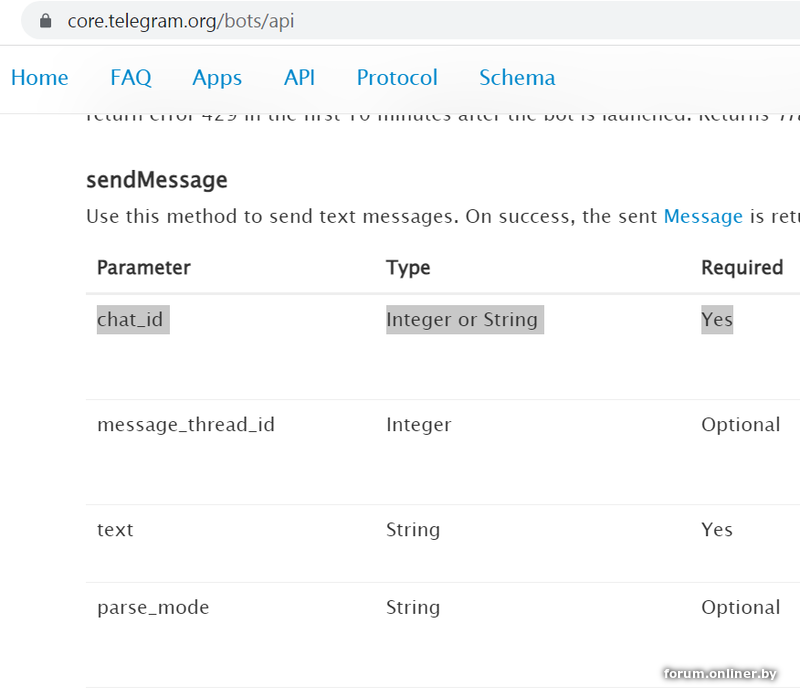
Task: Click the Parameter column header
Action: [x=144, y=268]
